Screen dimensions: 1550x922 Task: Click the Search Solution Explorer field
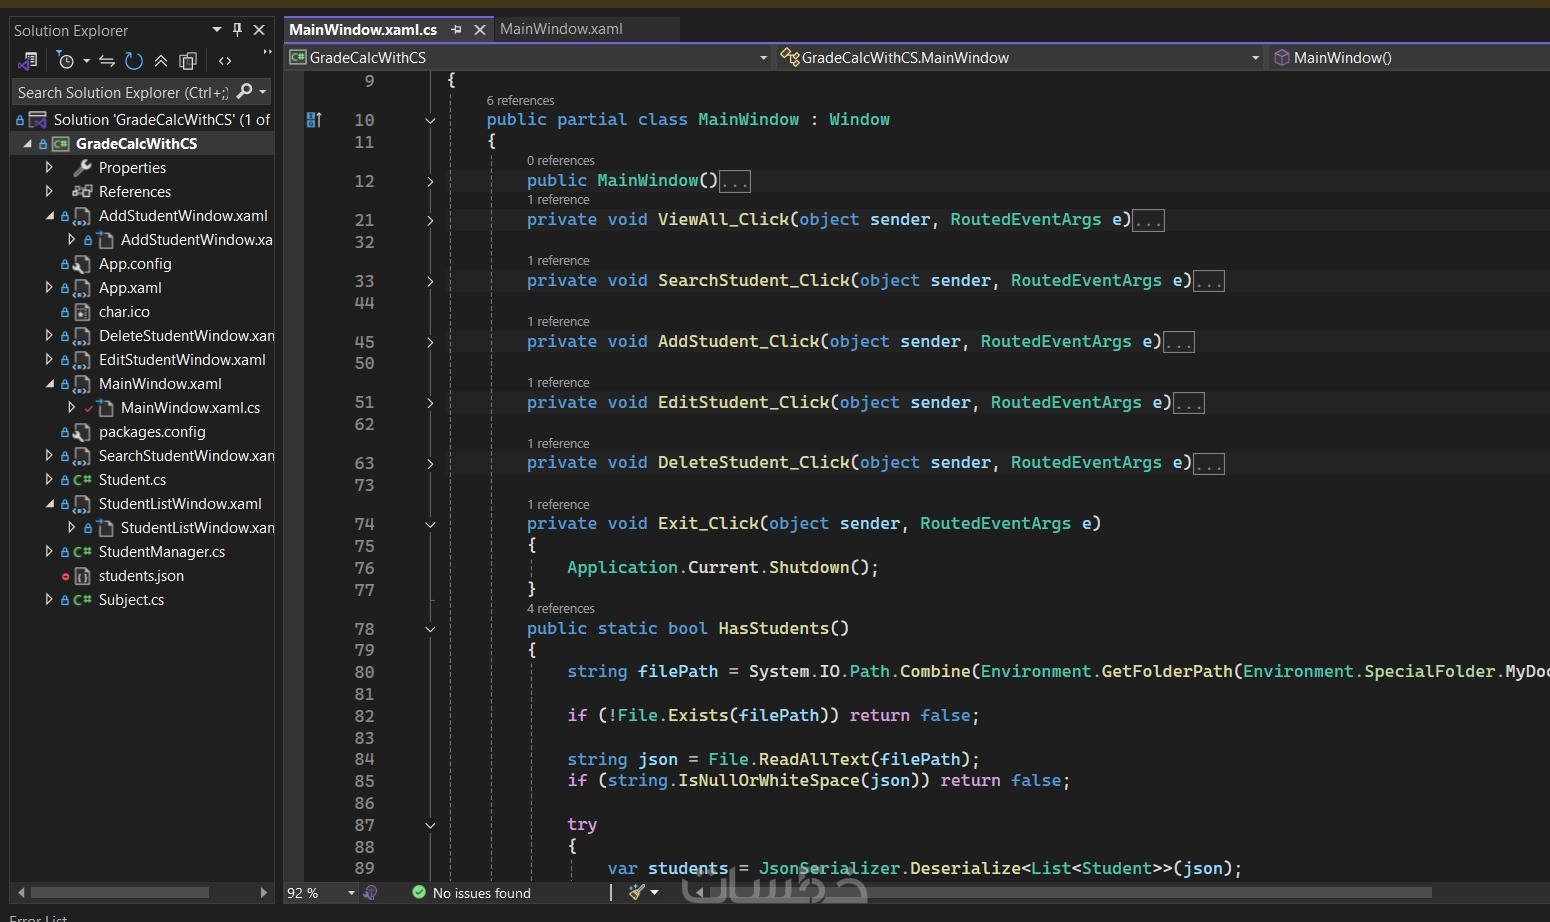[x=122, y=93]
